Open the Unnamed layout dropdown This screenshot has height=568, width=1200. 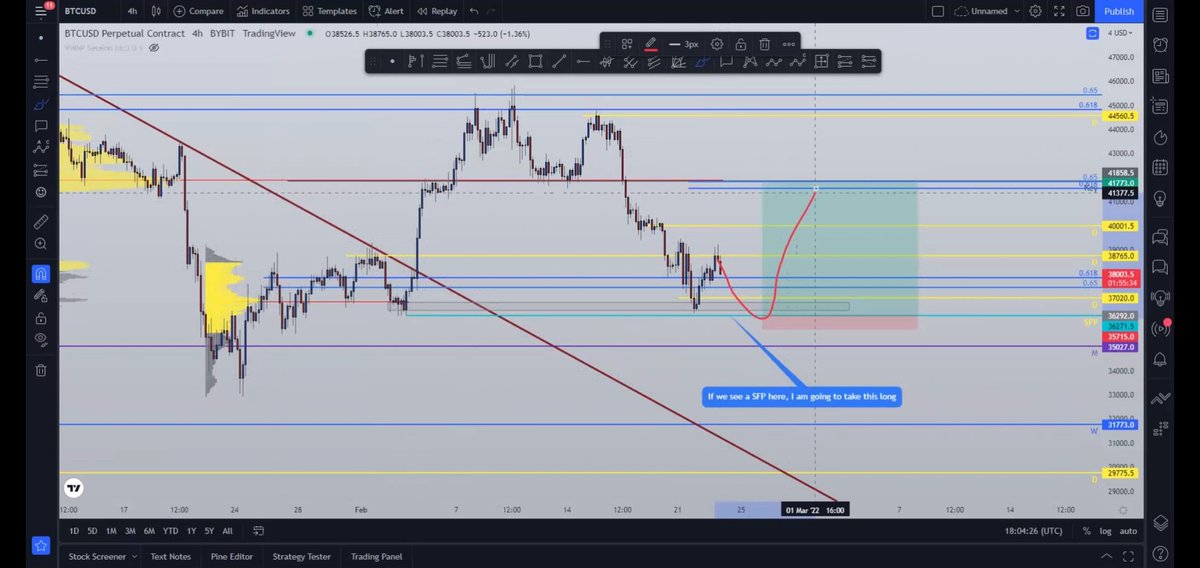(x=985, y=12)
